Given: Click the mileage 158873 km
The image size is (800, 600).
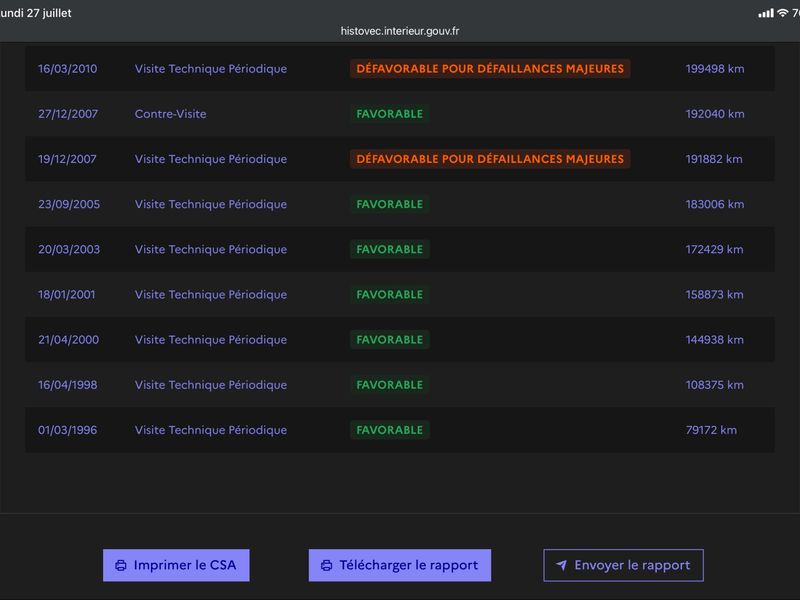Looking at the screenshot, I should [714, 294].
